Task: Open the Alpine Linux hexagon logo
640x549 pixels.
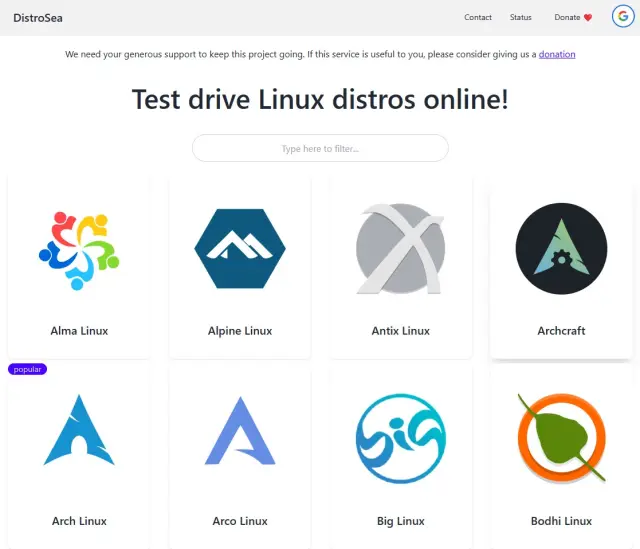Action: pyautogui.click(x=240, y=249)
